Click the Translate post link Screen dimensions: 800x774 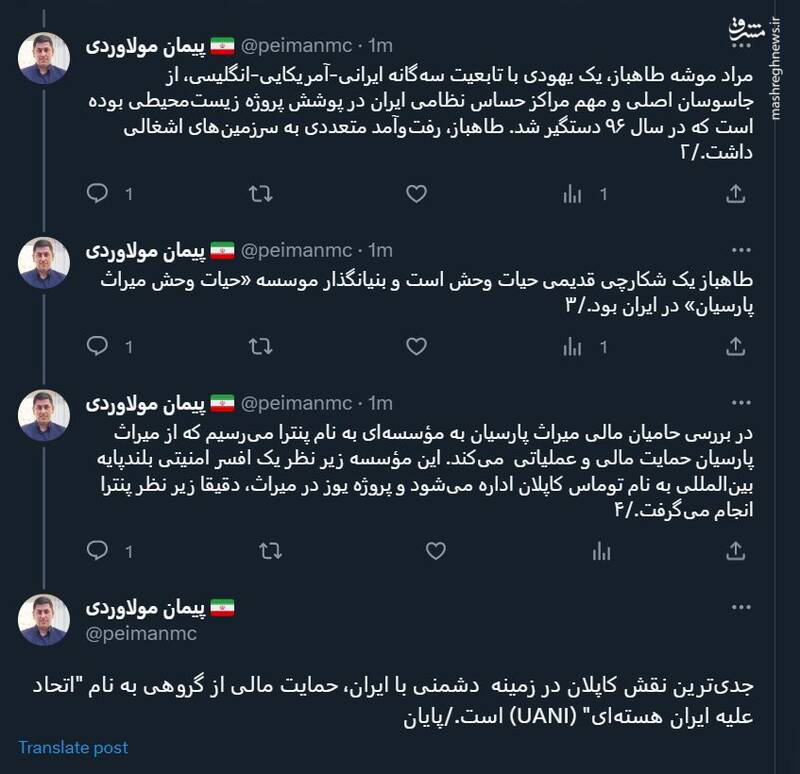(73, 747)
